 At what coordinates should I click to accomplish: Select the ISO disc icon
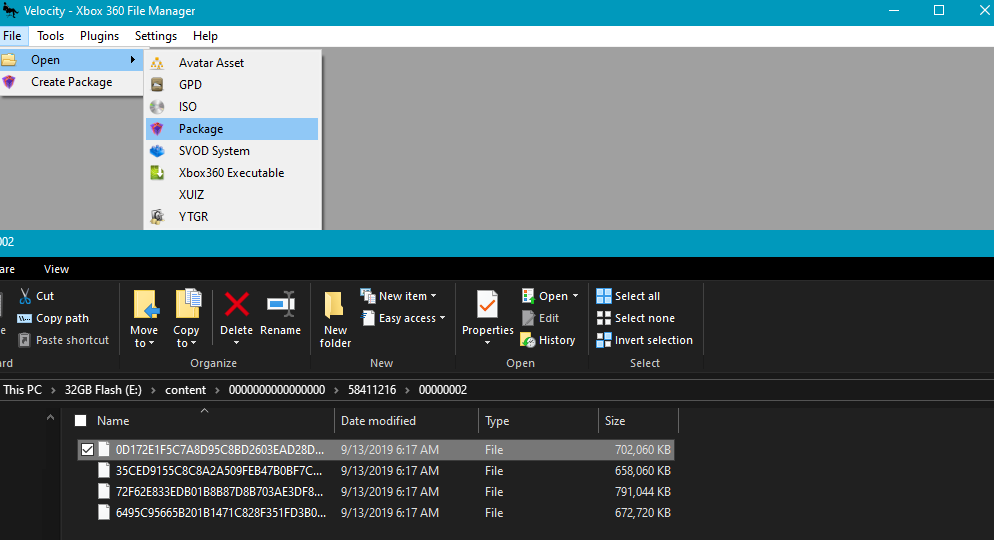(x=157, y=106)
